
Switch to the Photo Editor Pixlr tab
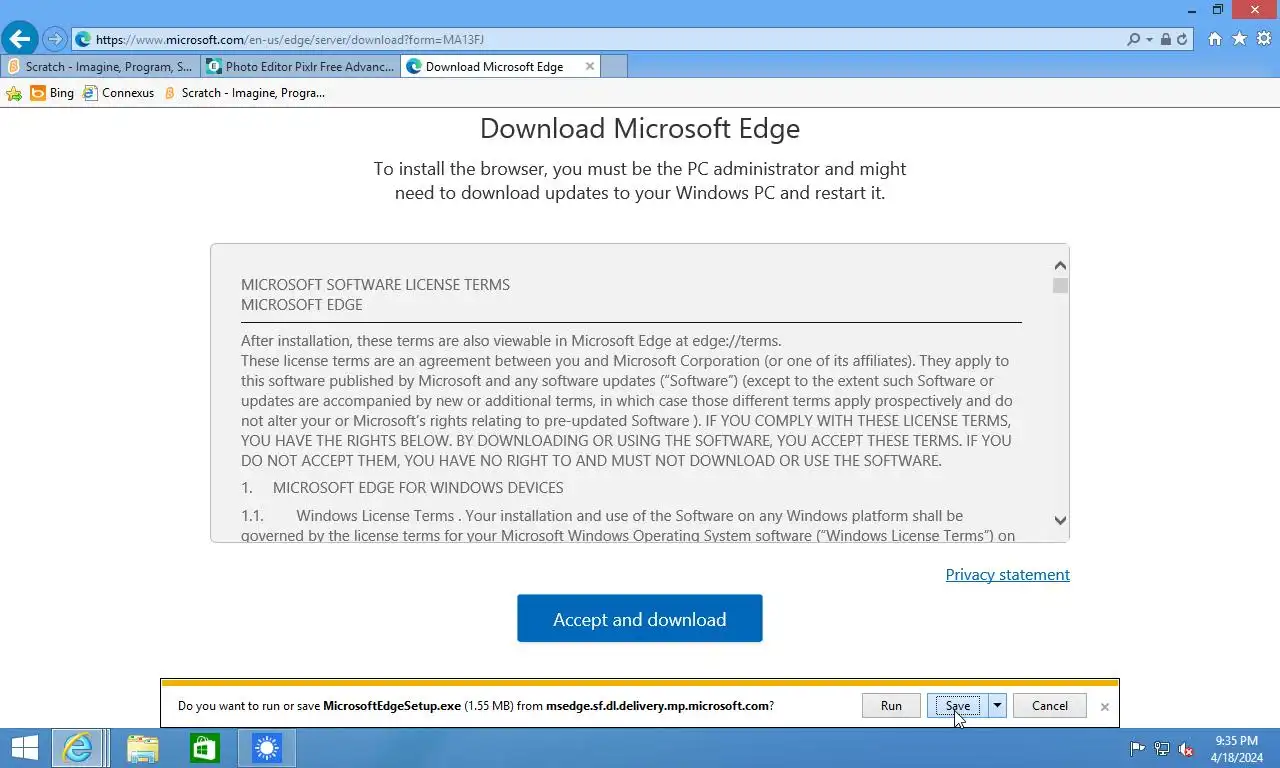point(300,67)
